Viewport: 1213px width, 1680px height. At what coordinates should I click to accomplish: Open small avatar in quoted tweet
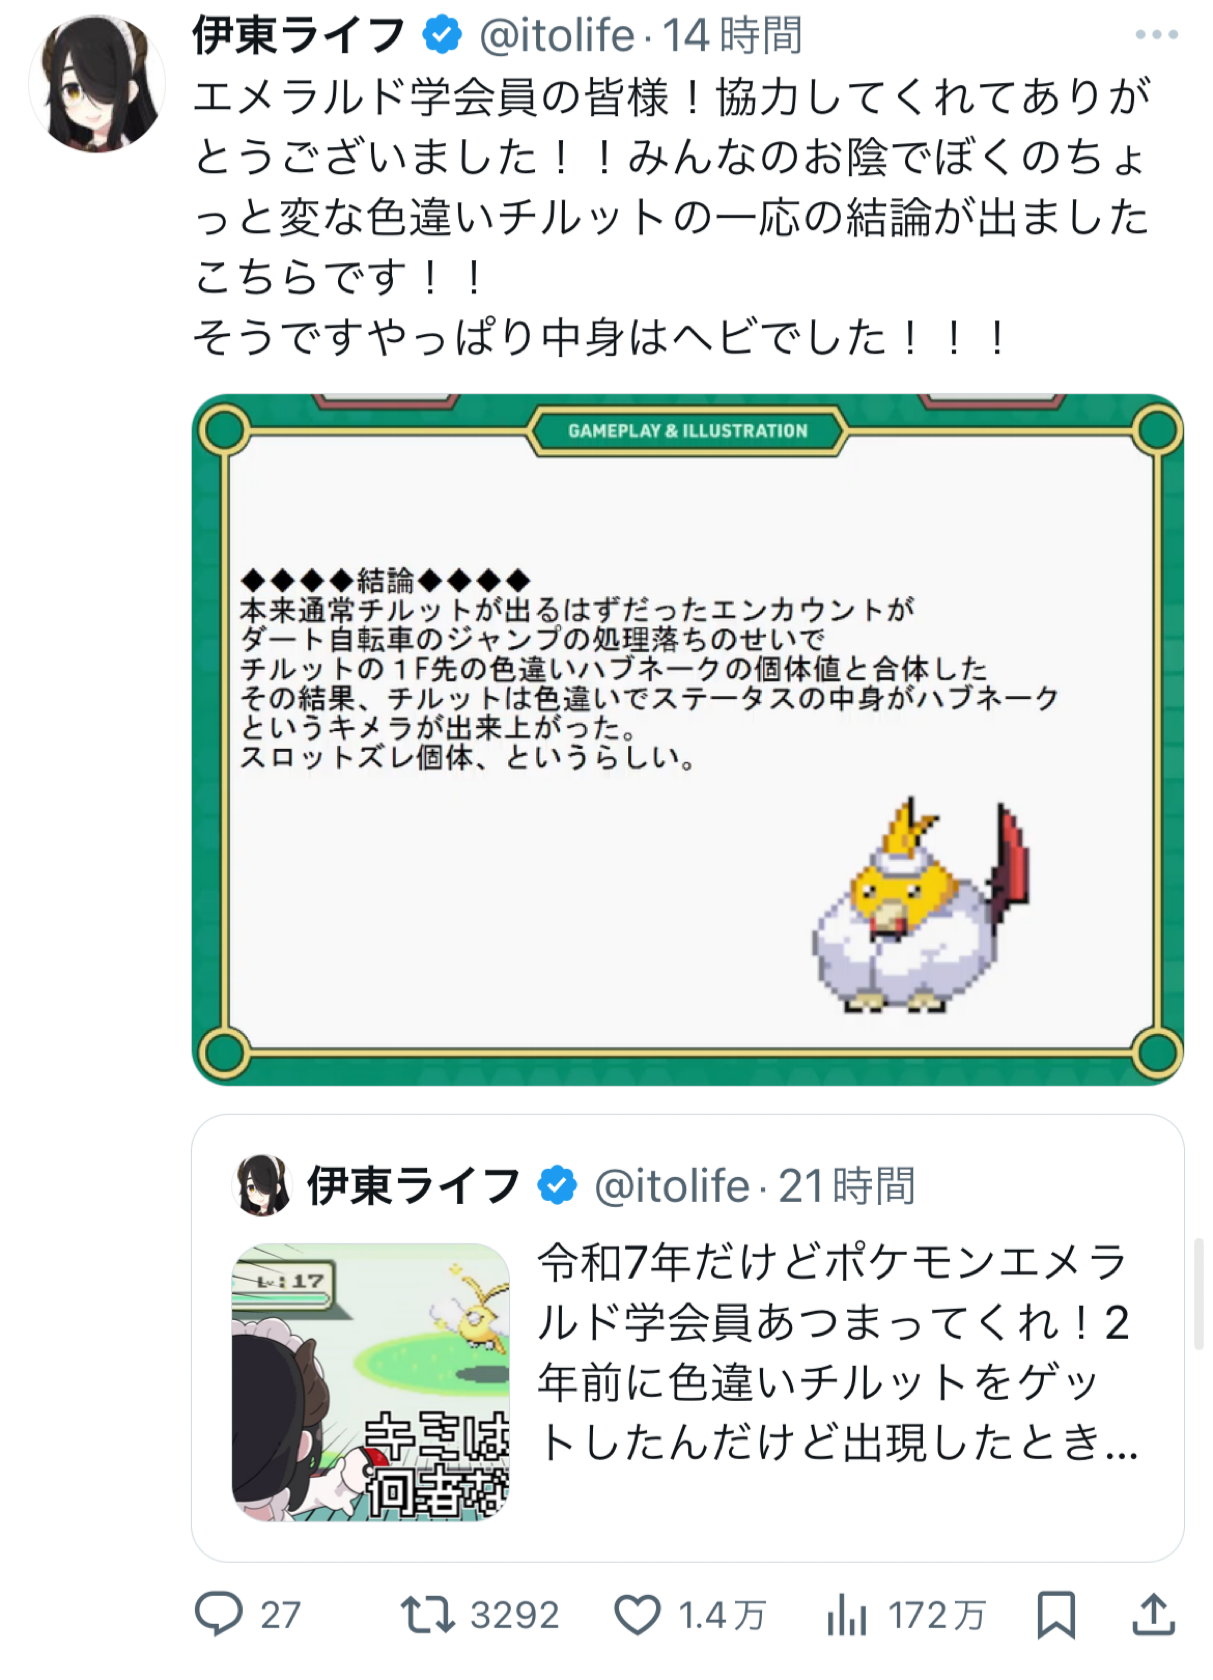[261, 1185]
